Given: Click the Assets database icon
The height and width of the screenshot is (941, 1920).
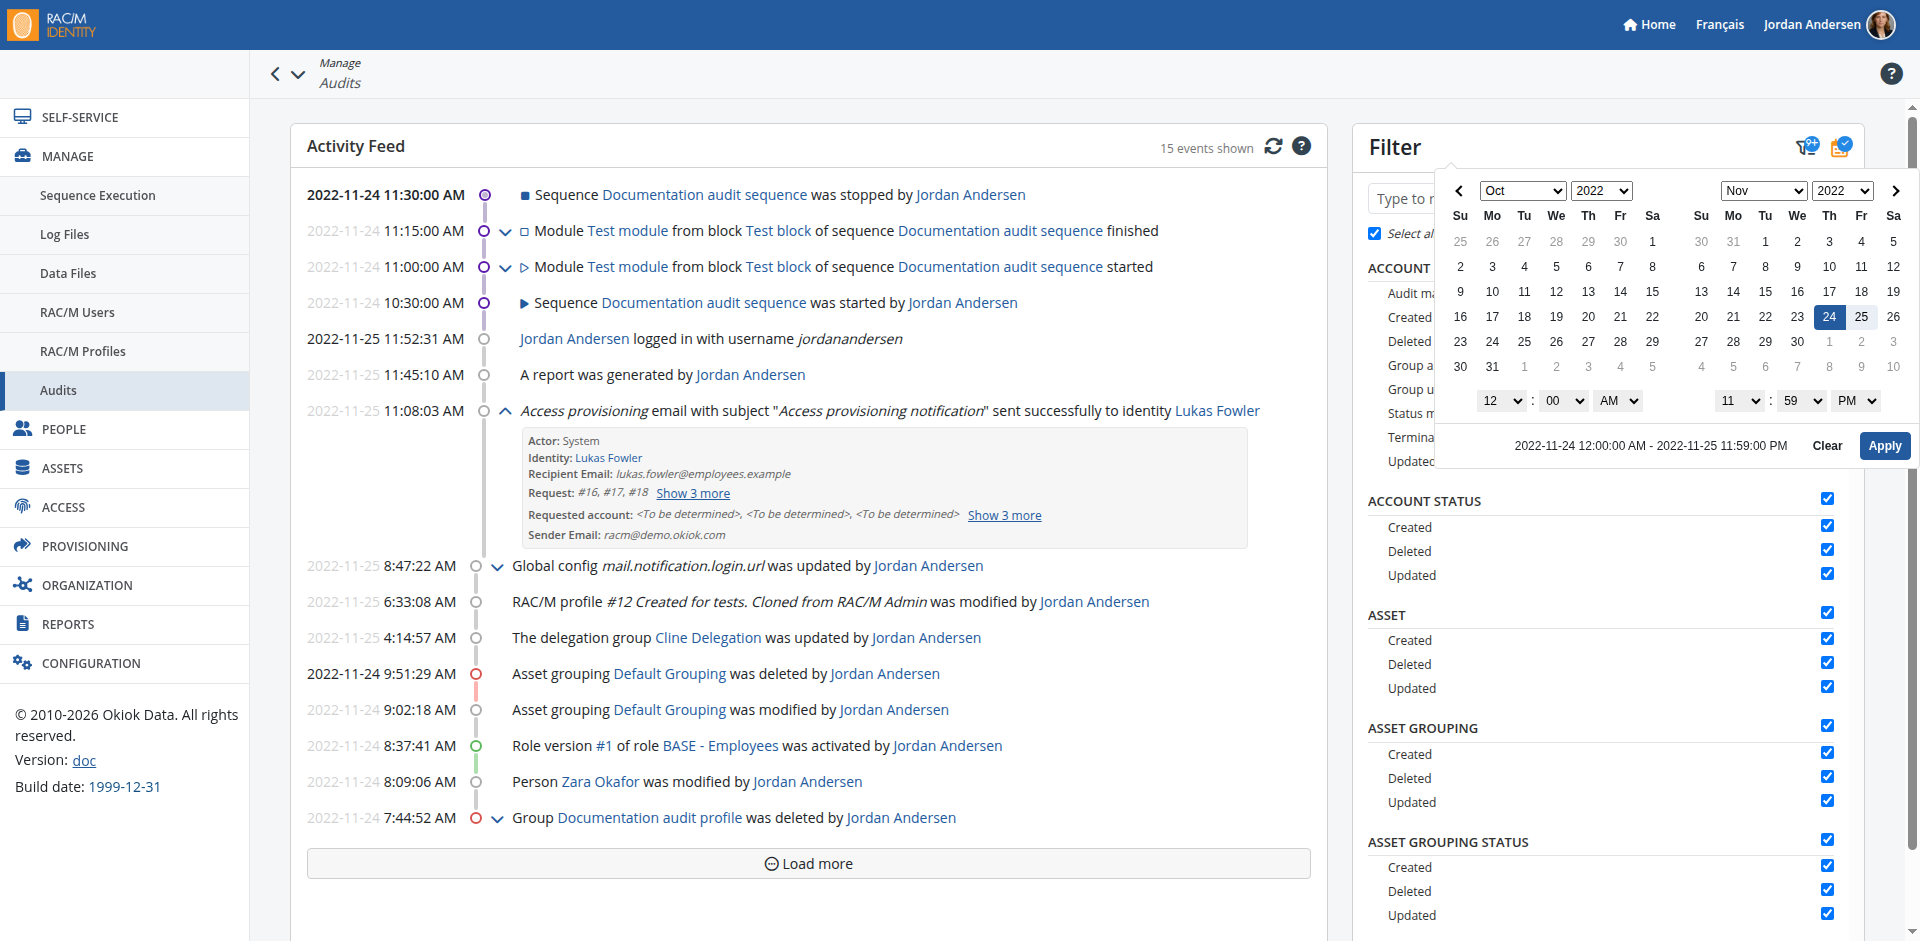Looking at the screenshot, I should [22, 468].
